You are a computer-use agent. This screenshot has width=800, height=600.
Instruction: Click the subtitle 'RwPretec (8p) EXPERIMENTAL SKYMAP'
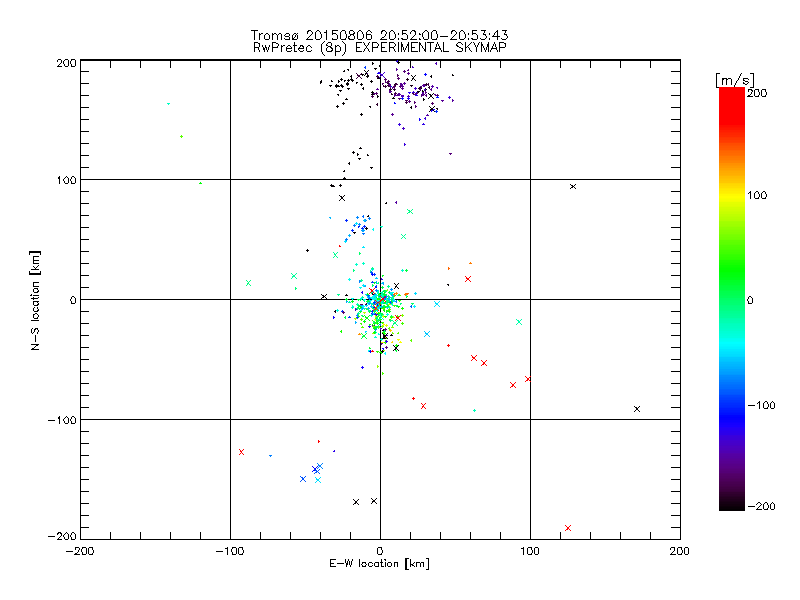point(380,48)
